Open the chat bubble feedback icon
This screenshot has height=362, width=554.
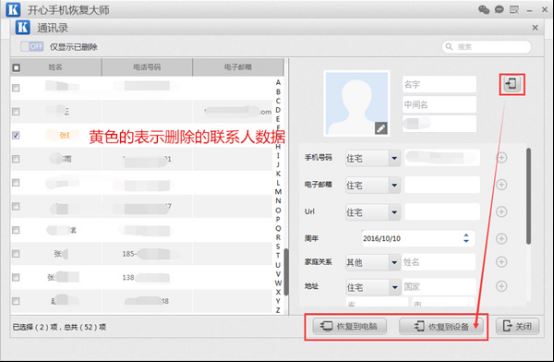499,10
